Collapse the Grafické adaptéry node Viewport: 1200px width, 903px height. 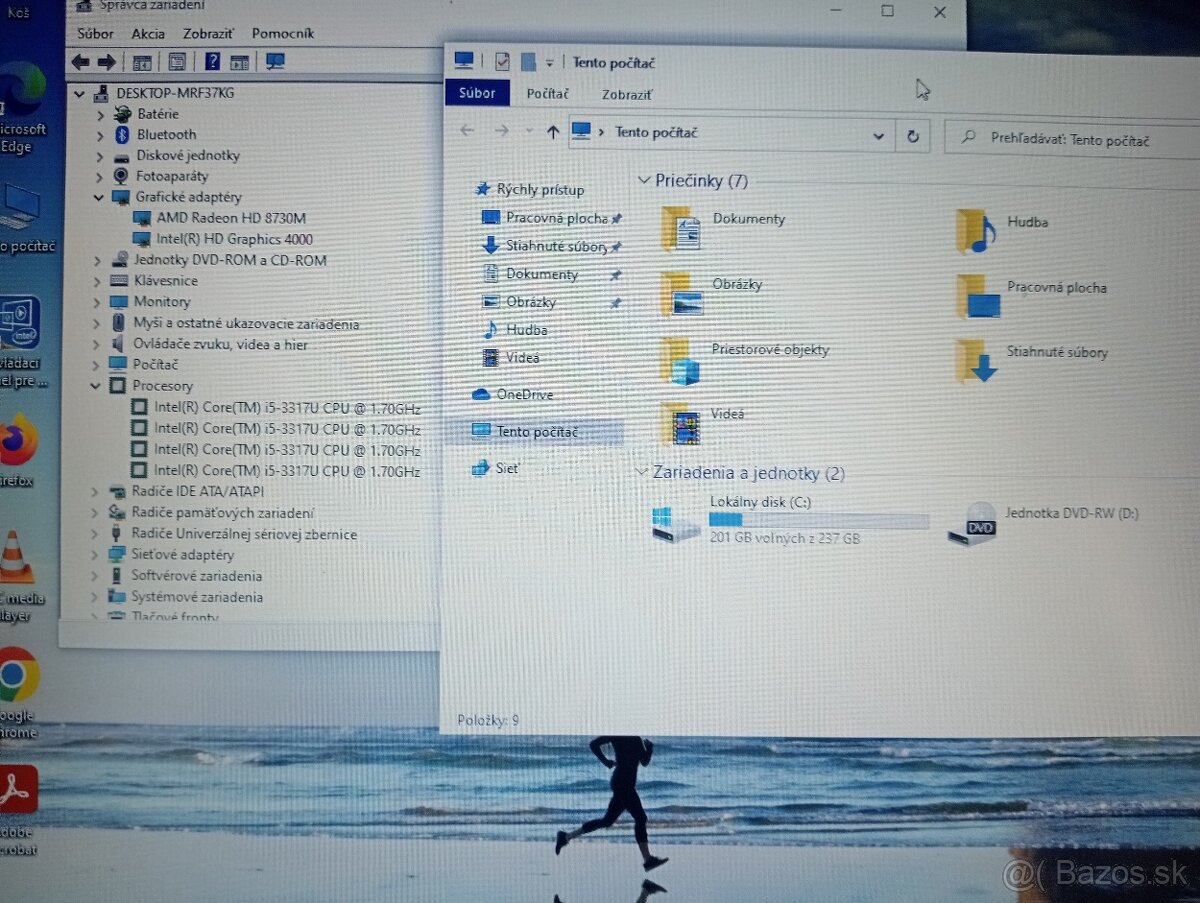(x=97, y=197)
